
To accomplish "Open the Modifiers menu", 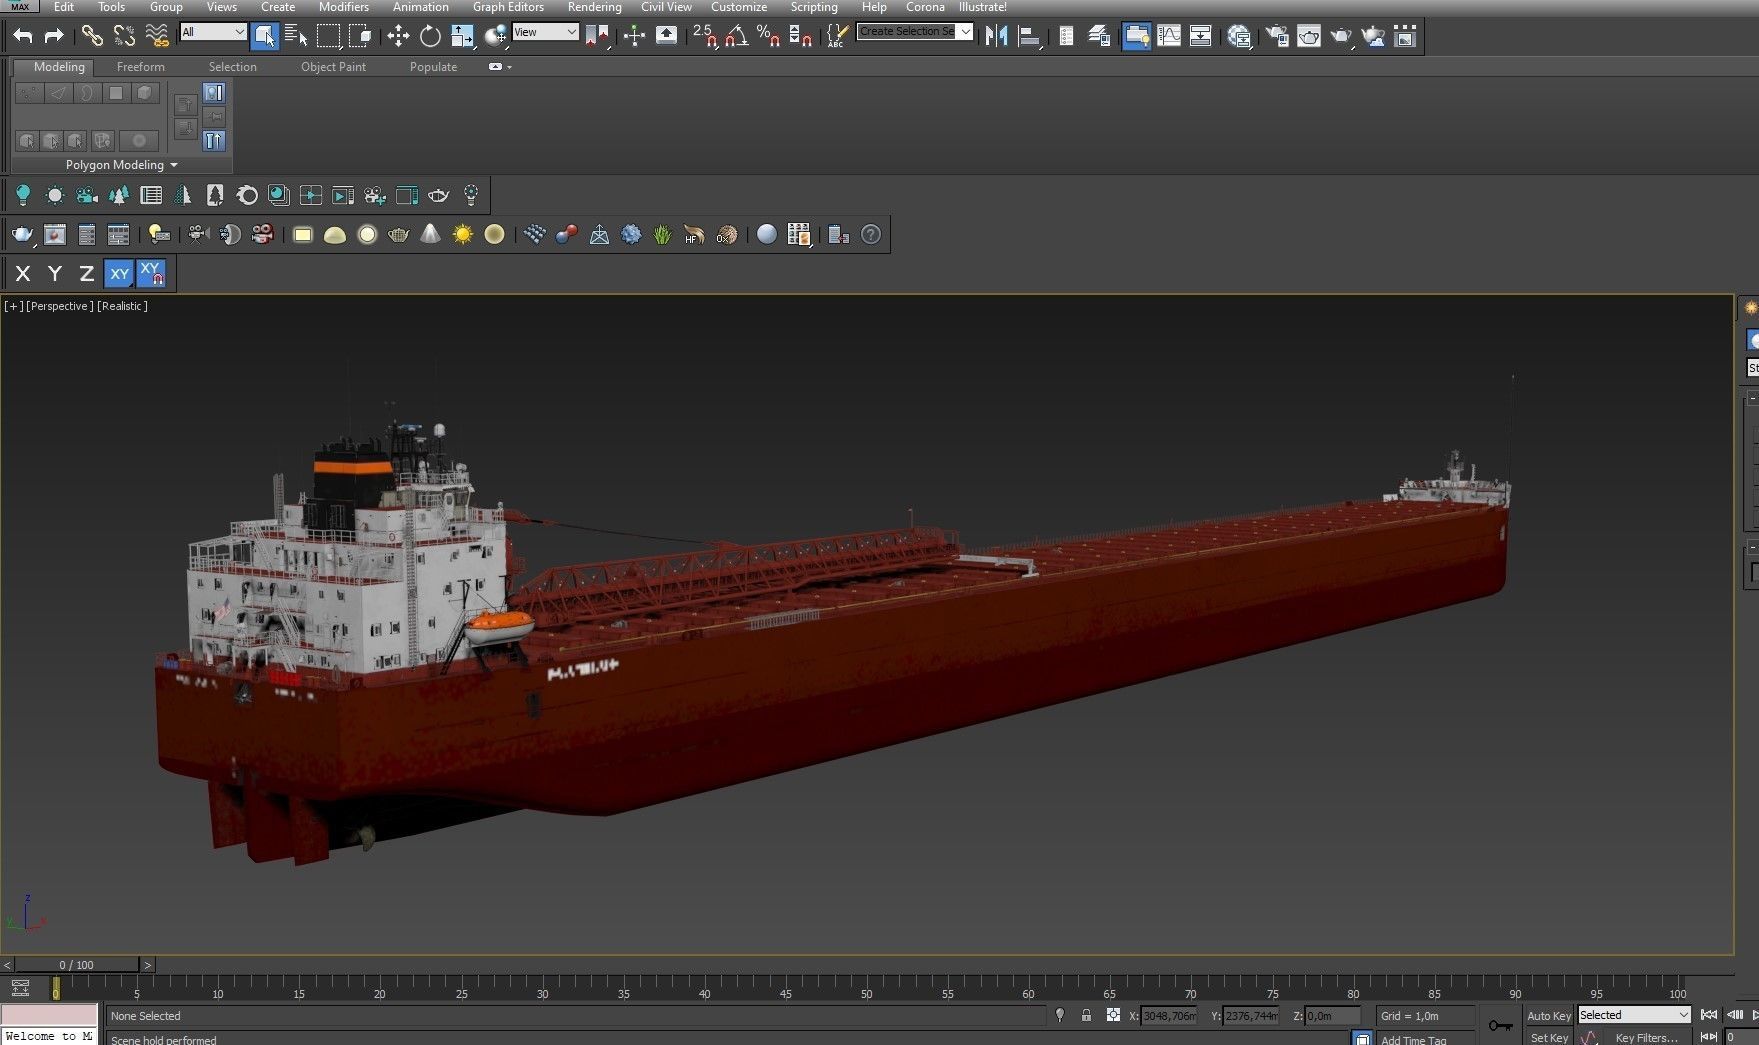I will [343, 7].
